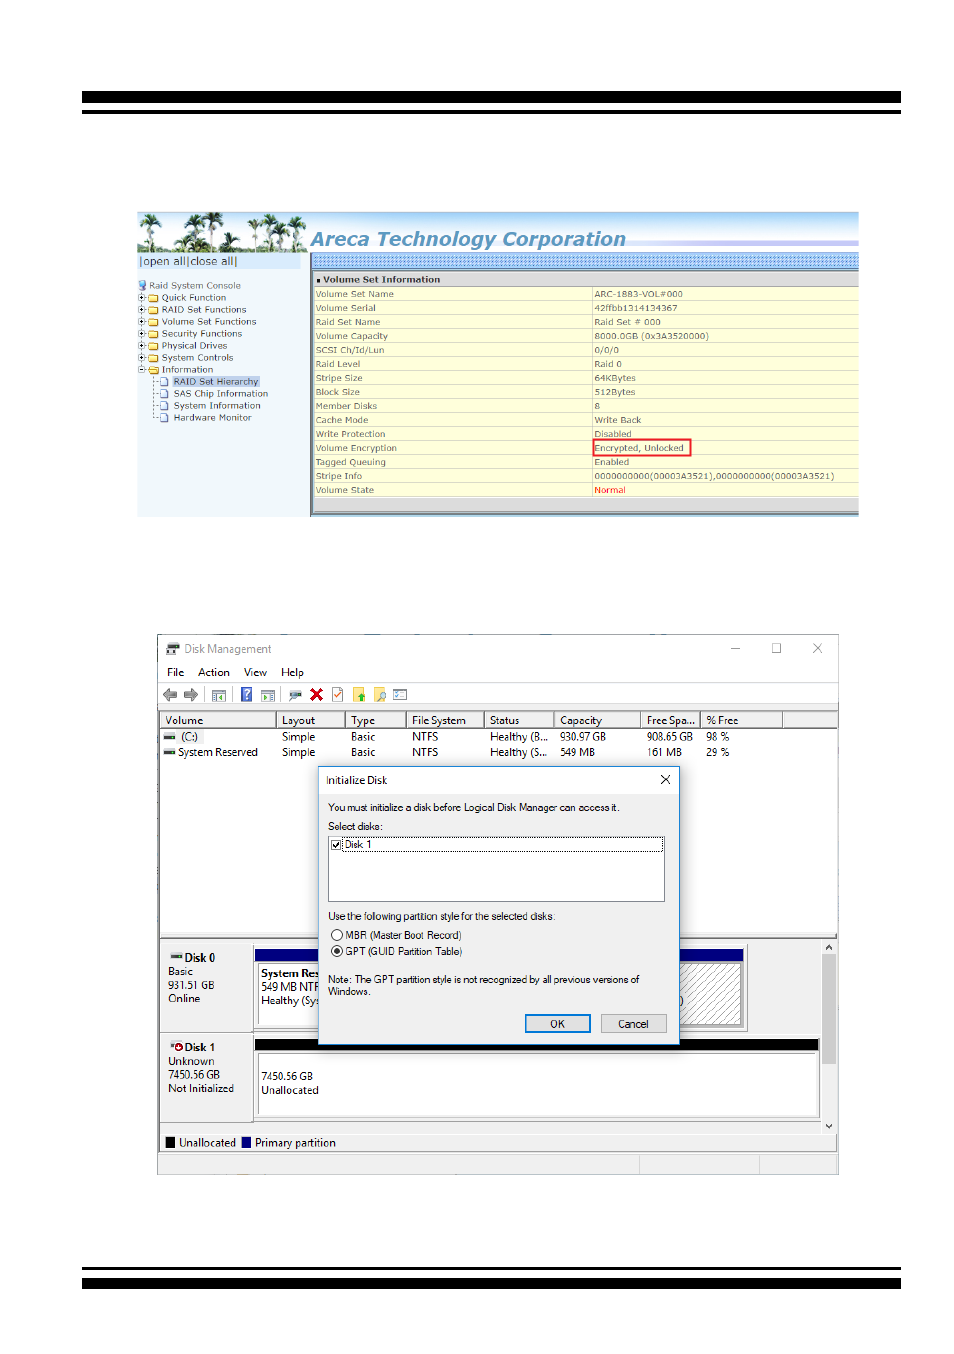Click the black Unallocated legend swatch
Screen dimensions: 954x1354
click(x=170, y=1143)
